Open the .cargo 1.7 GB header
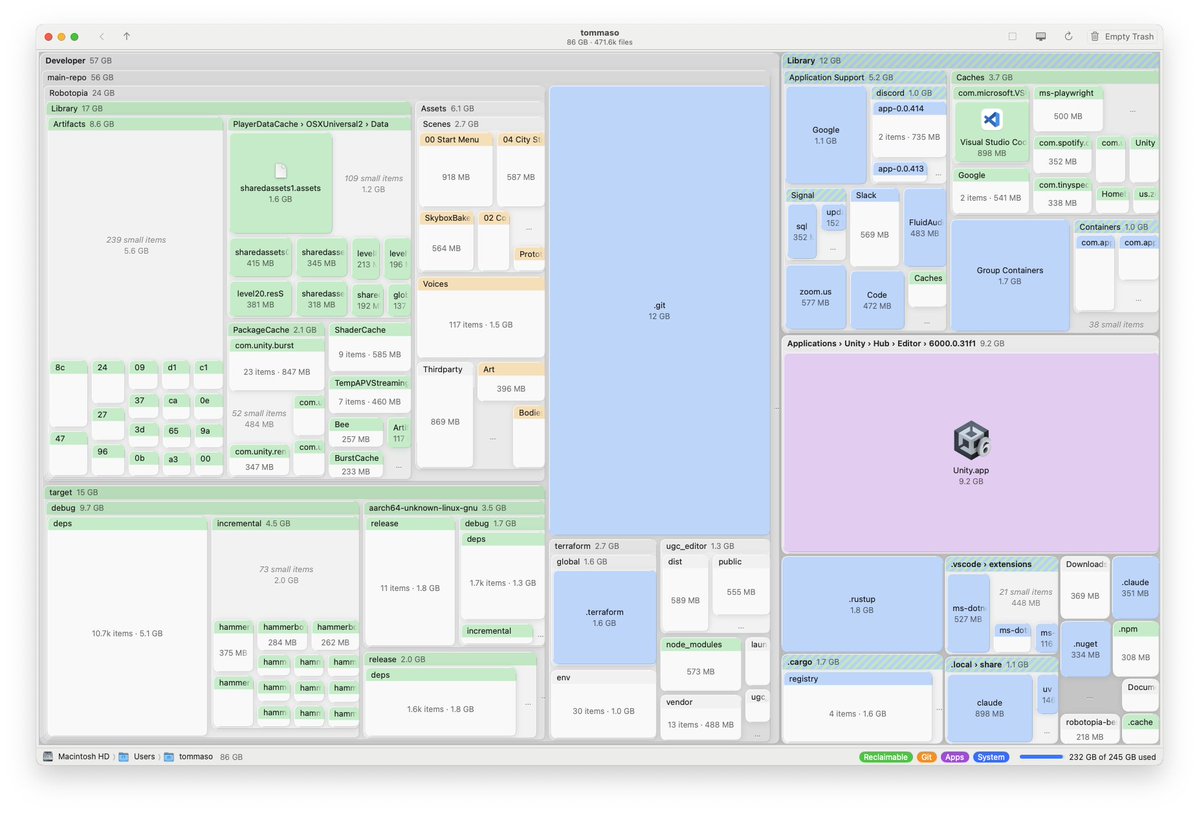The image size is (1199, 813). point(862,662)
